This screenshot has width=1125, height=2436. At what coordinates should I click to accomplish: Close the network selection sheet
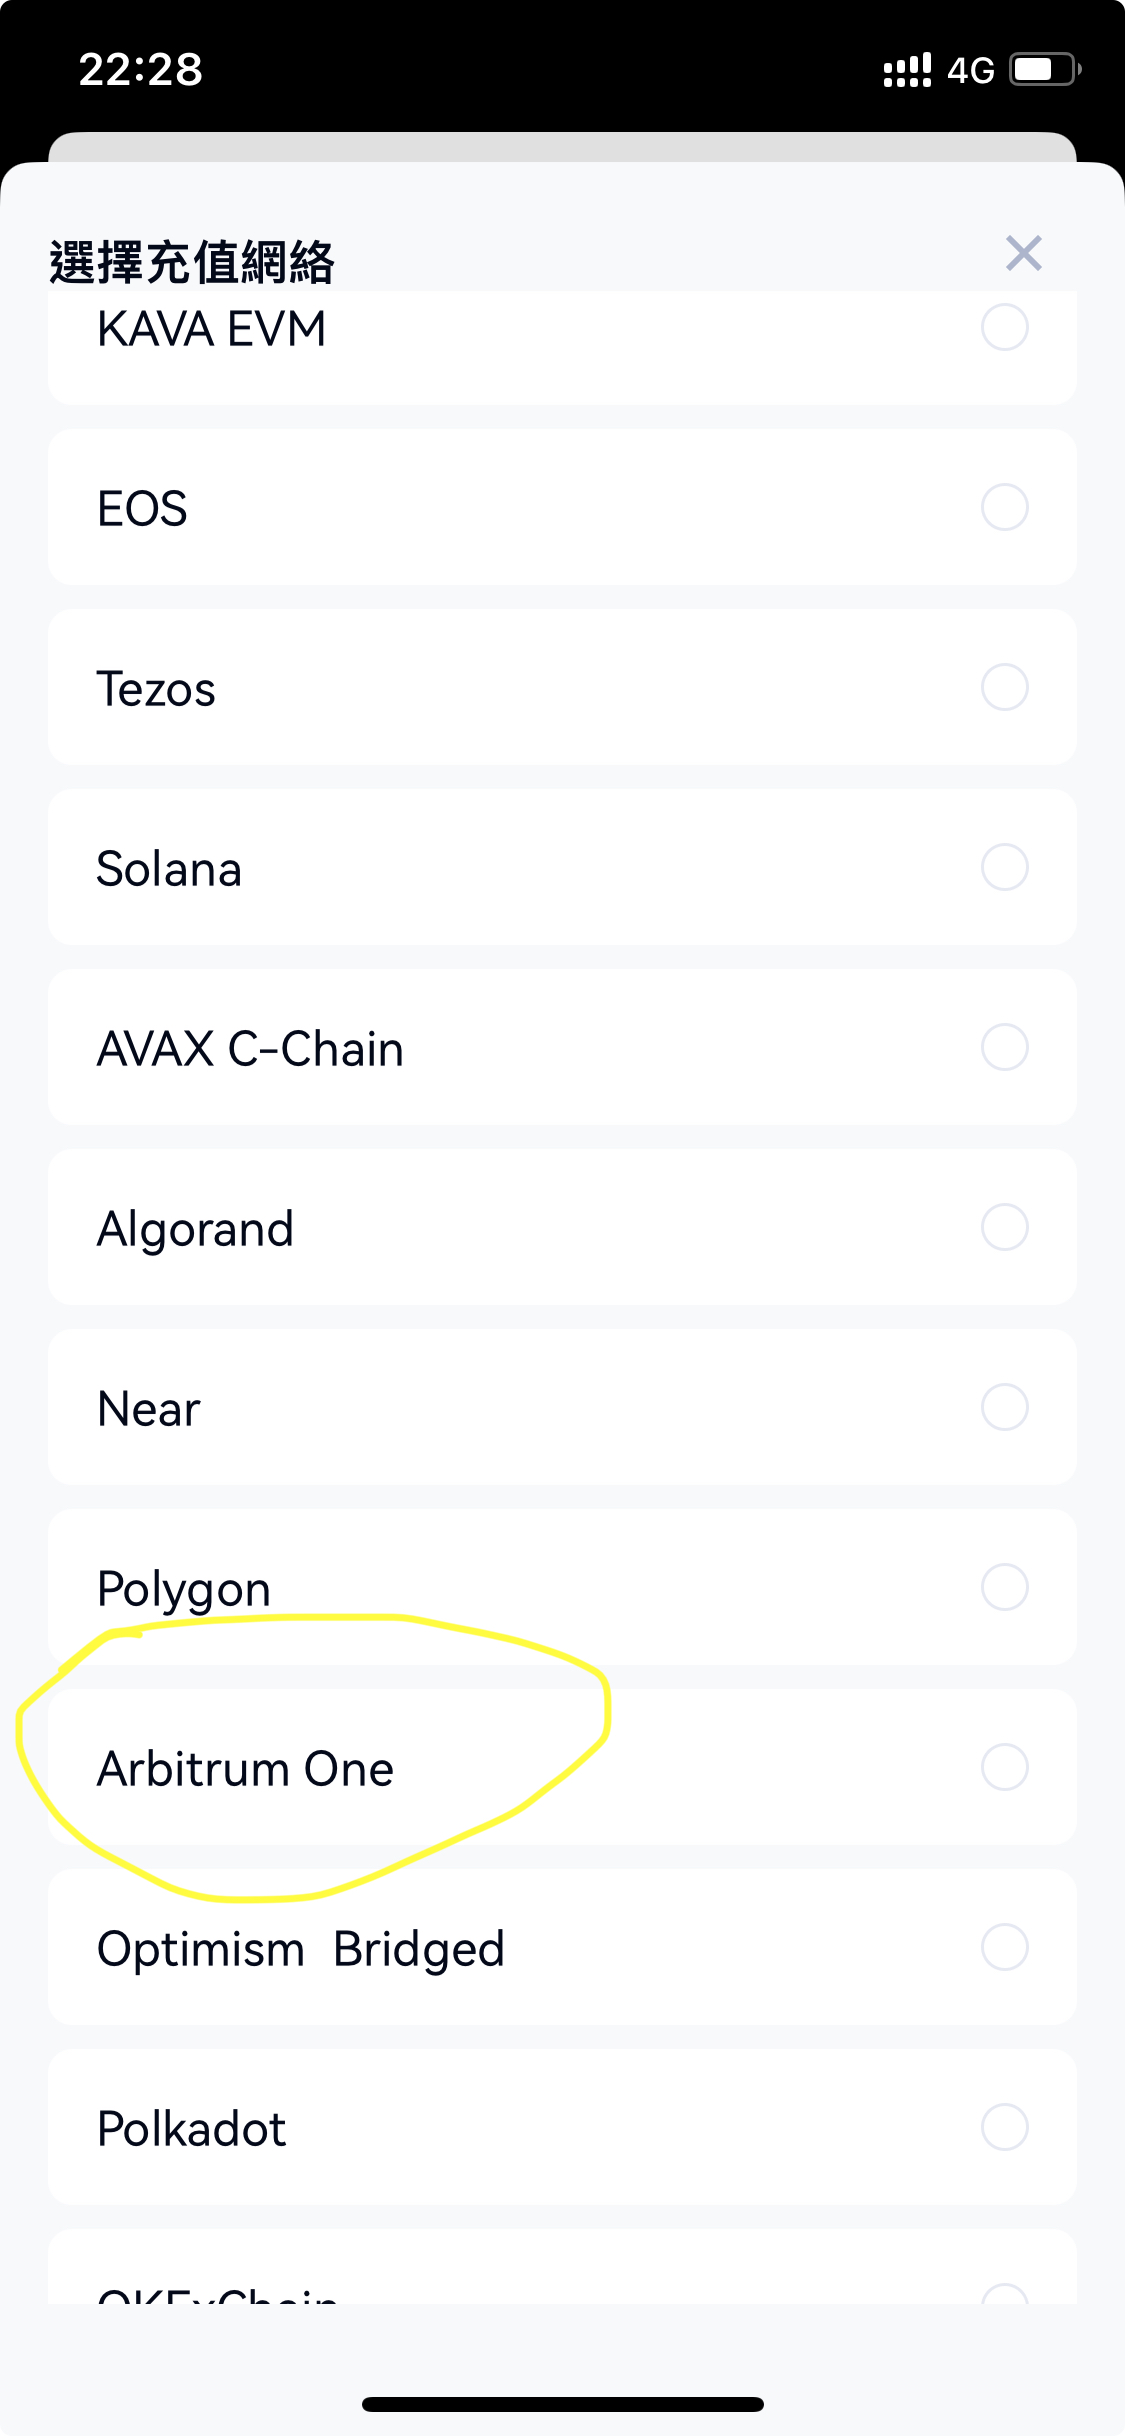(1023, 254)
